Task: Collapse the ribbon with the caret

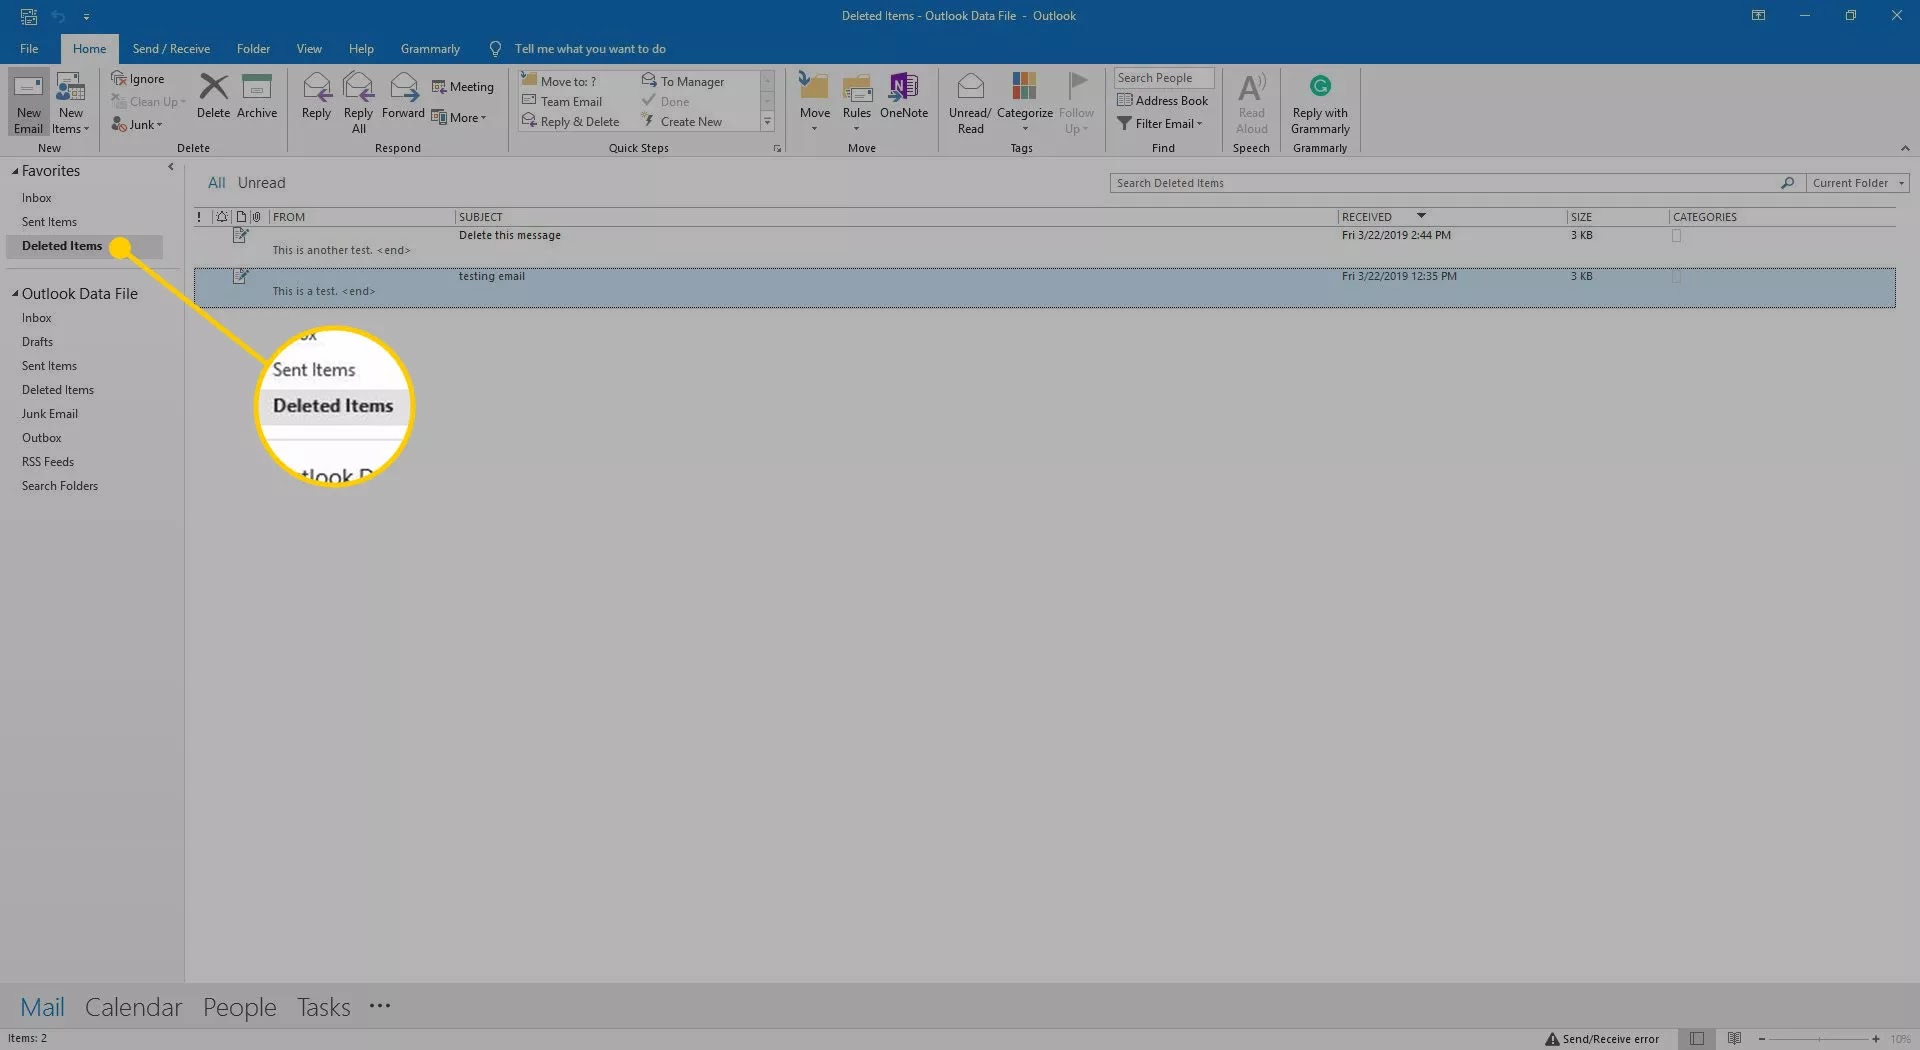Action: pyautogui.click(x=1904, y=148)
